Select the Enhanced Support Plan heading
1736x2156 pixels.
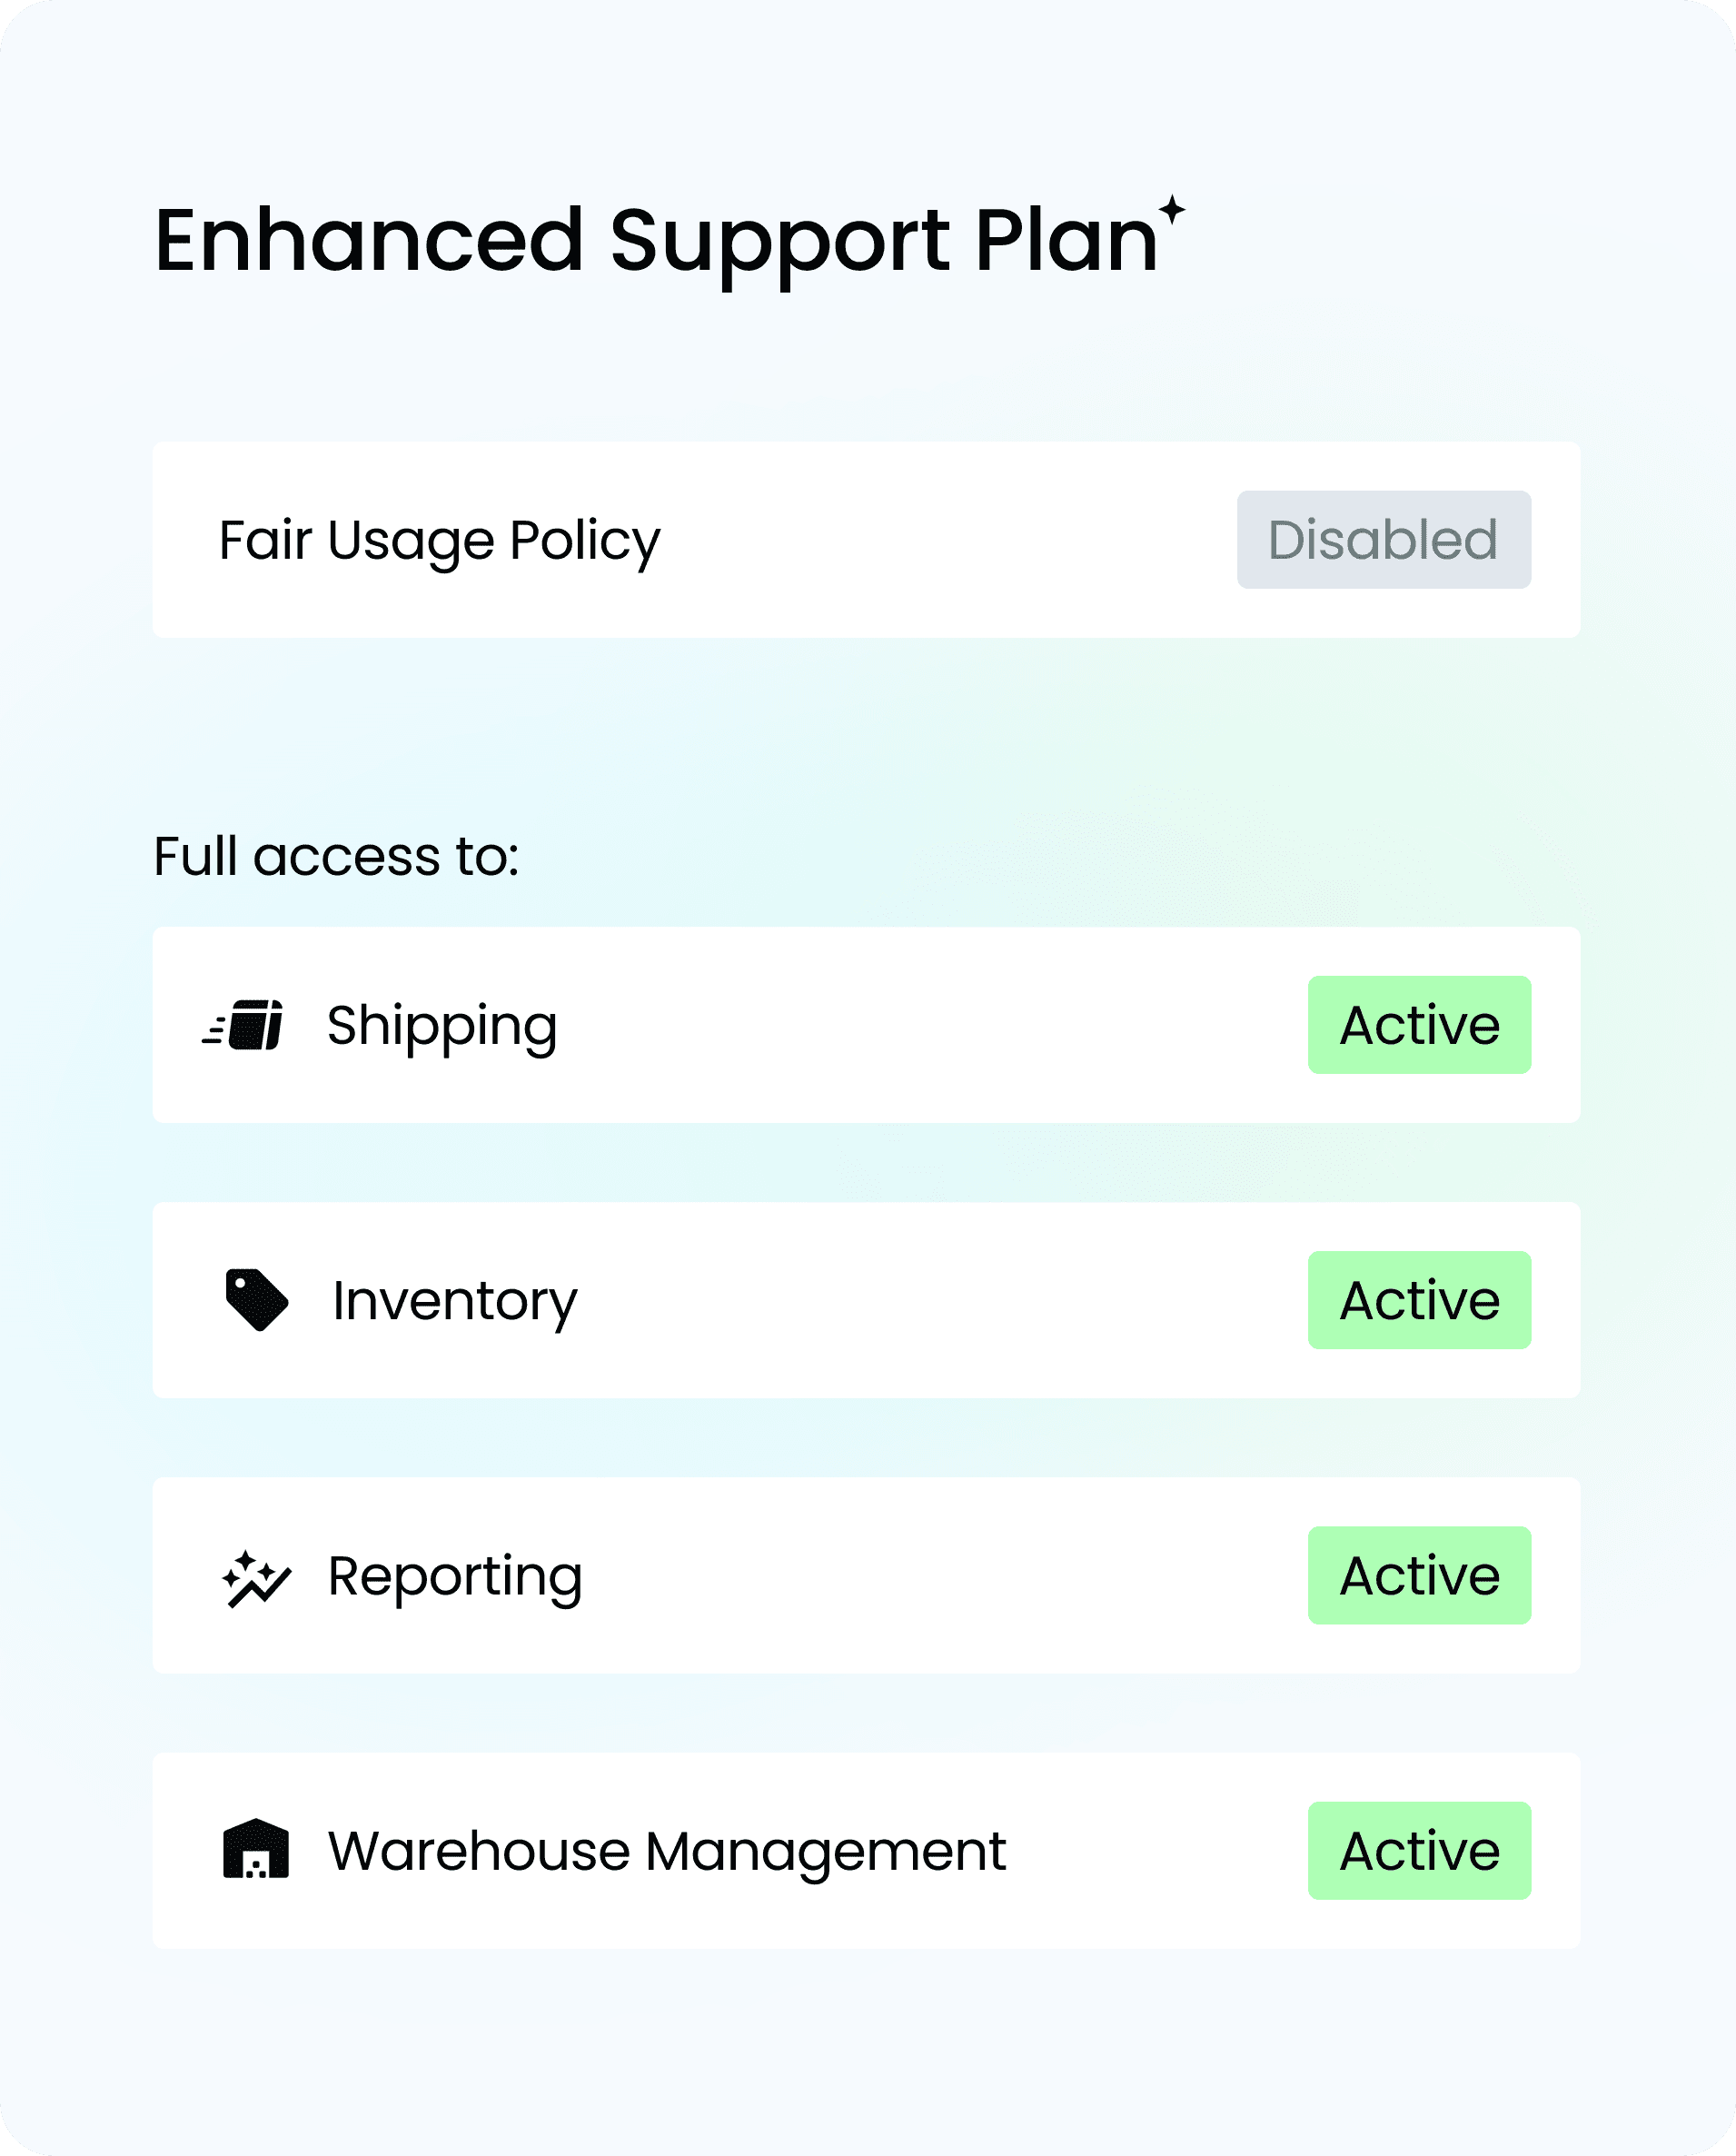click(656, 240)
